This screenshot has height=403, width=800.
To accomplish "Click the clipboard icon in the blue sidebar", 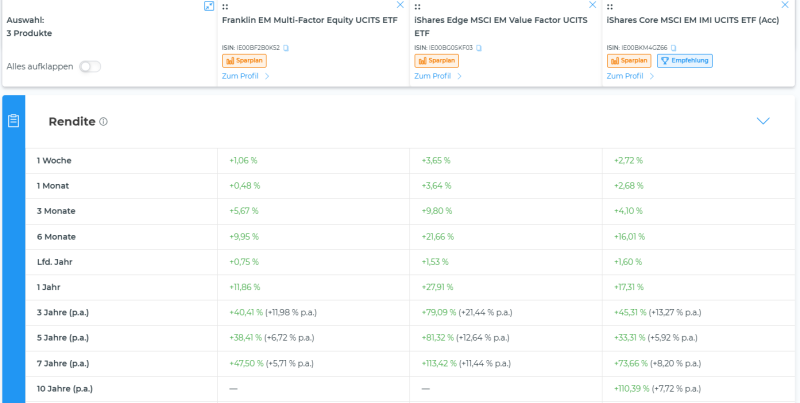I will click(x=13, y=121).
